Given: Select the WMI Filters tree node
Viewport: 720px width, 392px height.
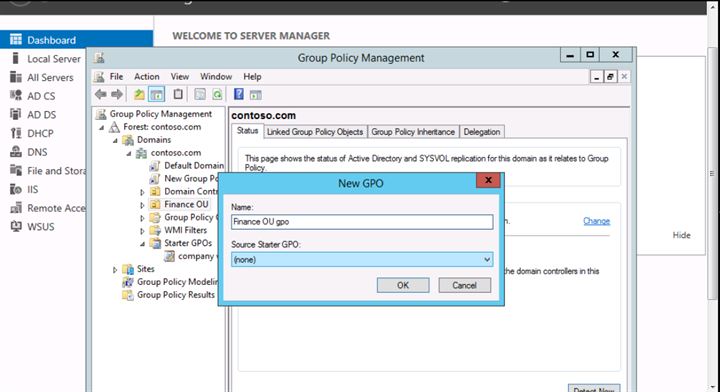Looking at the screenshot, I should (186, 230).
